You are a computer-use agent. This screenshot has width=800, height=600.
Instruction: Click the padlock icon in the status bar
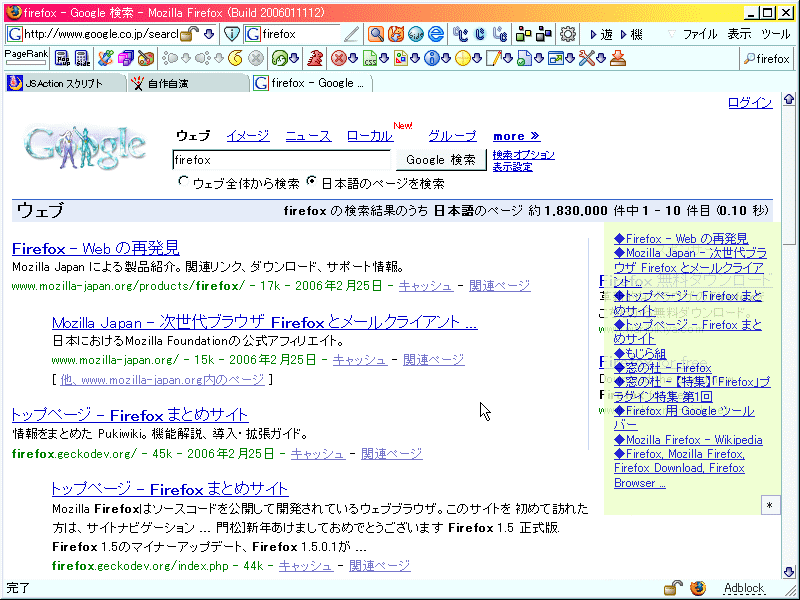pos(673,588)
